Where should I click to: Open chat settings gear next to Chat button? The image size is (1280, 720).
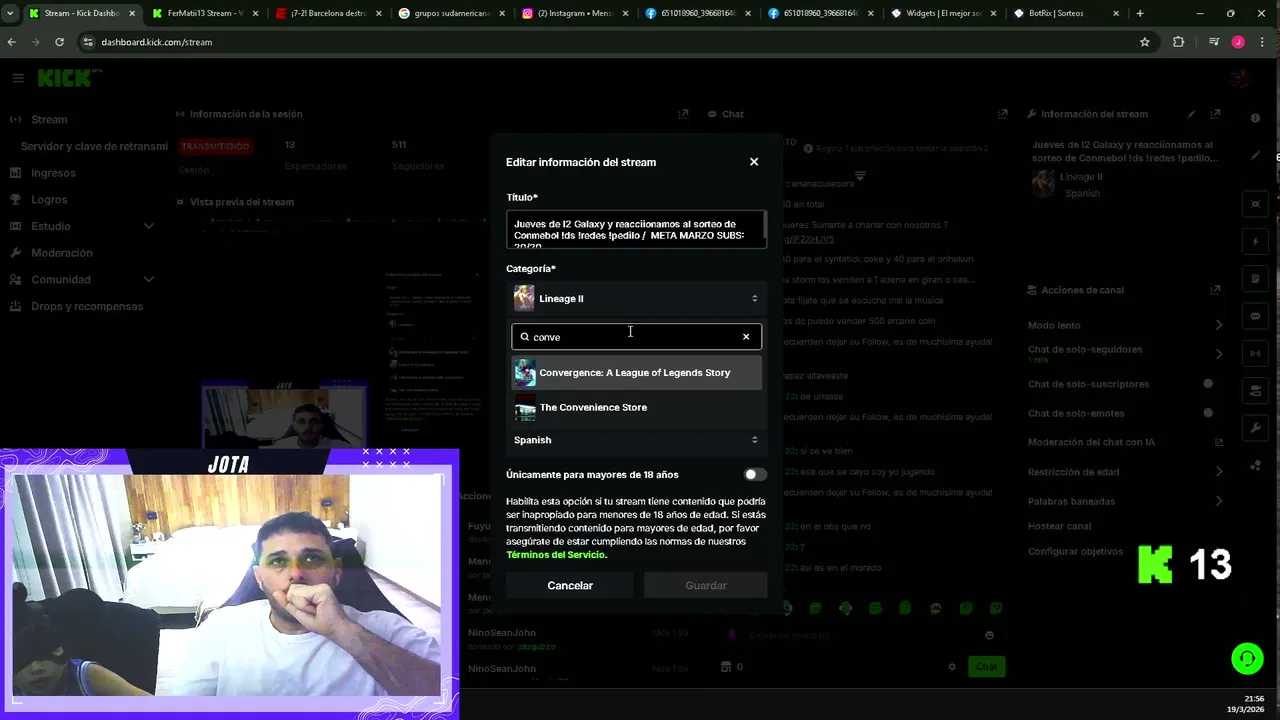(952, 667)
